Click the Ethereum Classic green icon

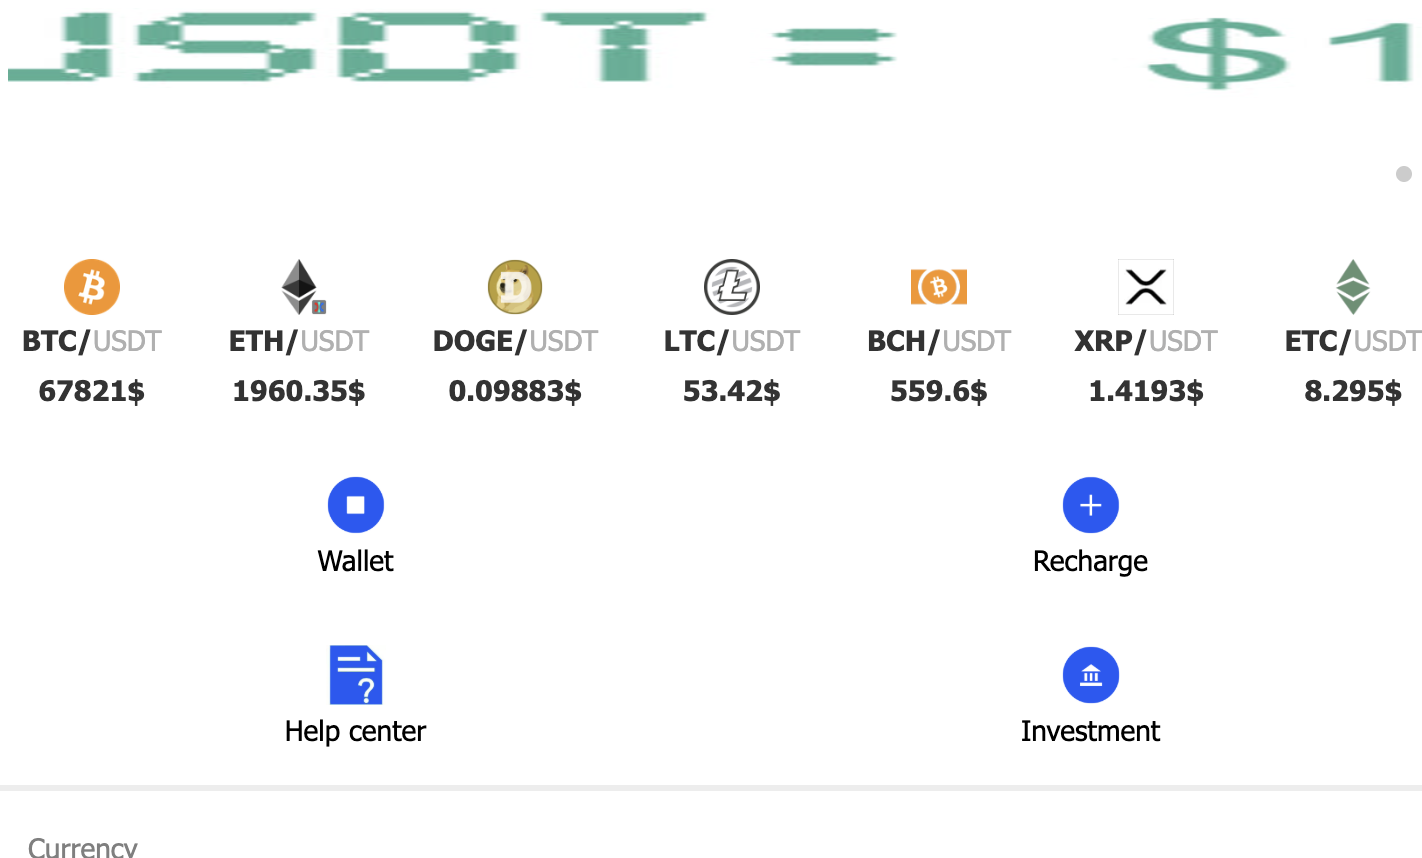click(1353, 287)
